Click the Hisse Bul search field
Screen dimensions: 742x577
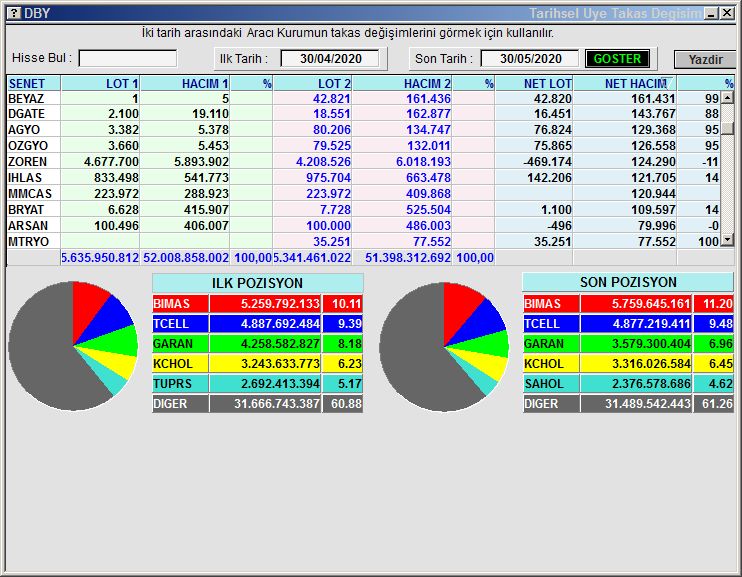(128, 59)
